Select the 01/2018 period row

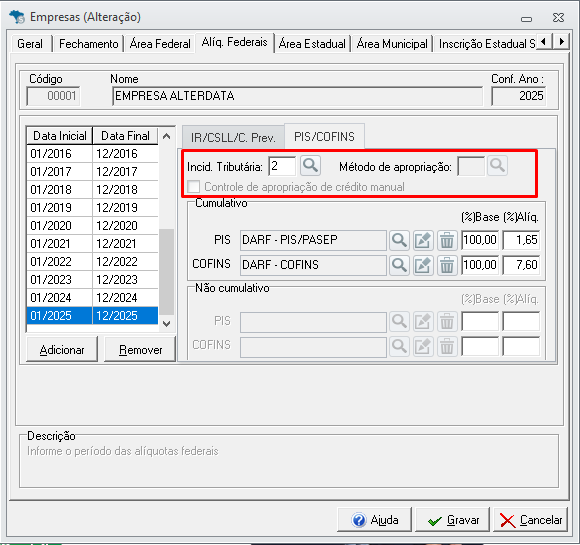[x=92, y=189]
